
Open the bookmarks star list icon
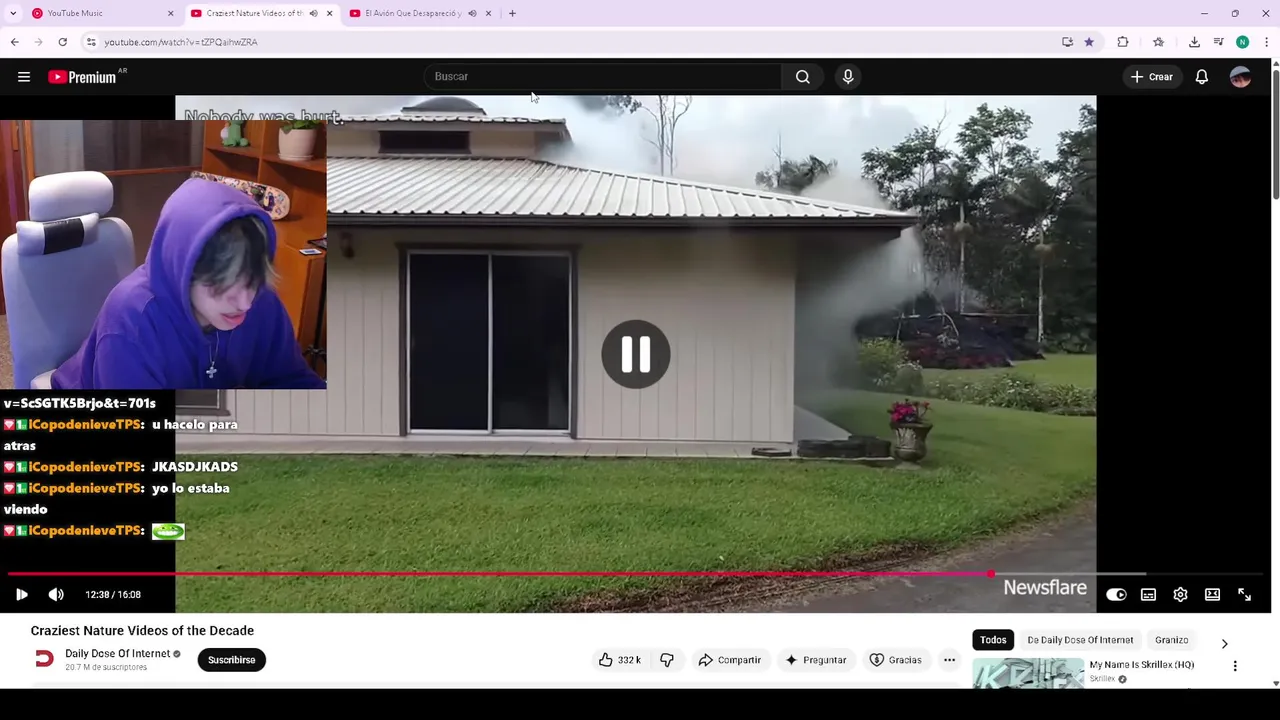tap(1158, 42)
